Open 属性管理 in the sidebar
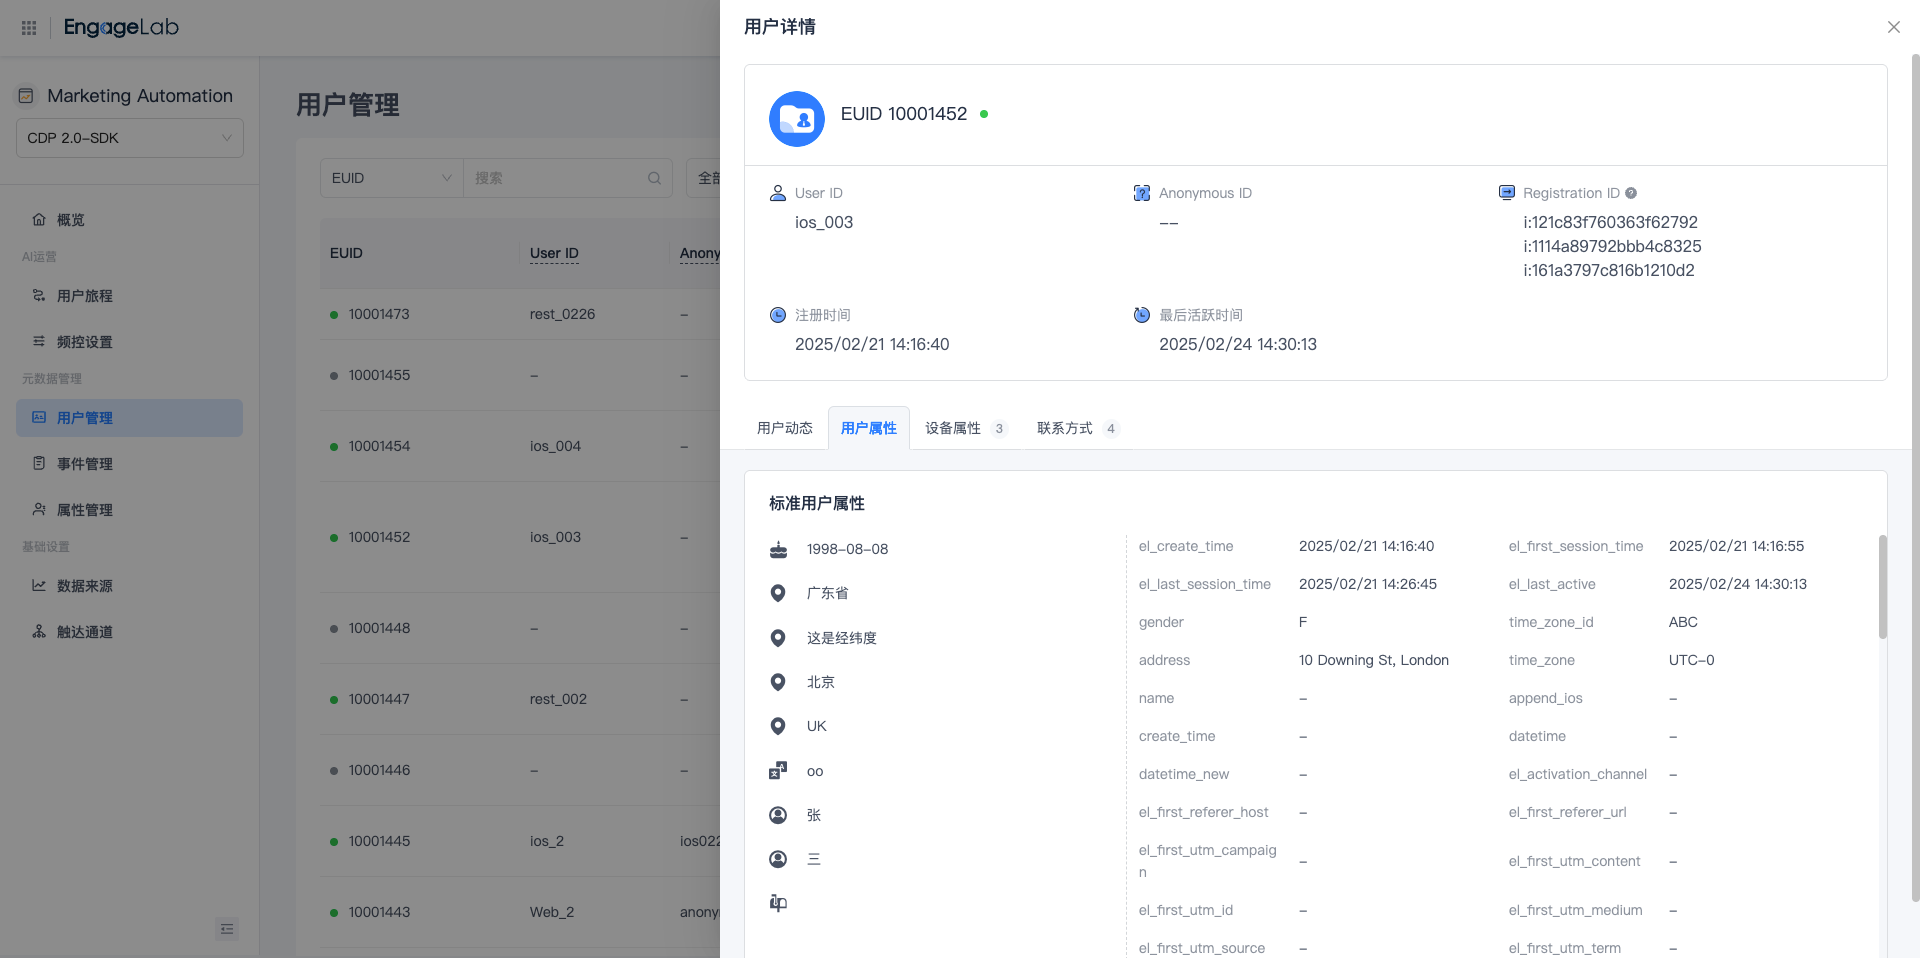Screen dimensions: 1920x958 (129, 510)
